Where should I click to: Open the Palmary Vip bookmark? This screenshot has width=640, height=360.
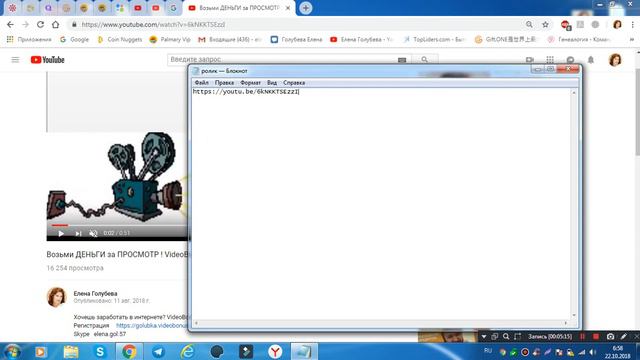(170, 39)
